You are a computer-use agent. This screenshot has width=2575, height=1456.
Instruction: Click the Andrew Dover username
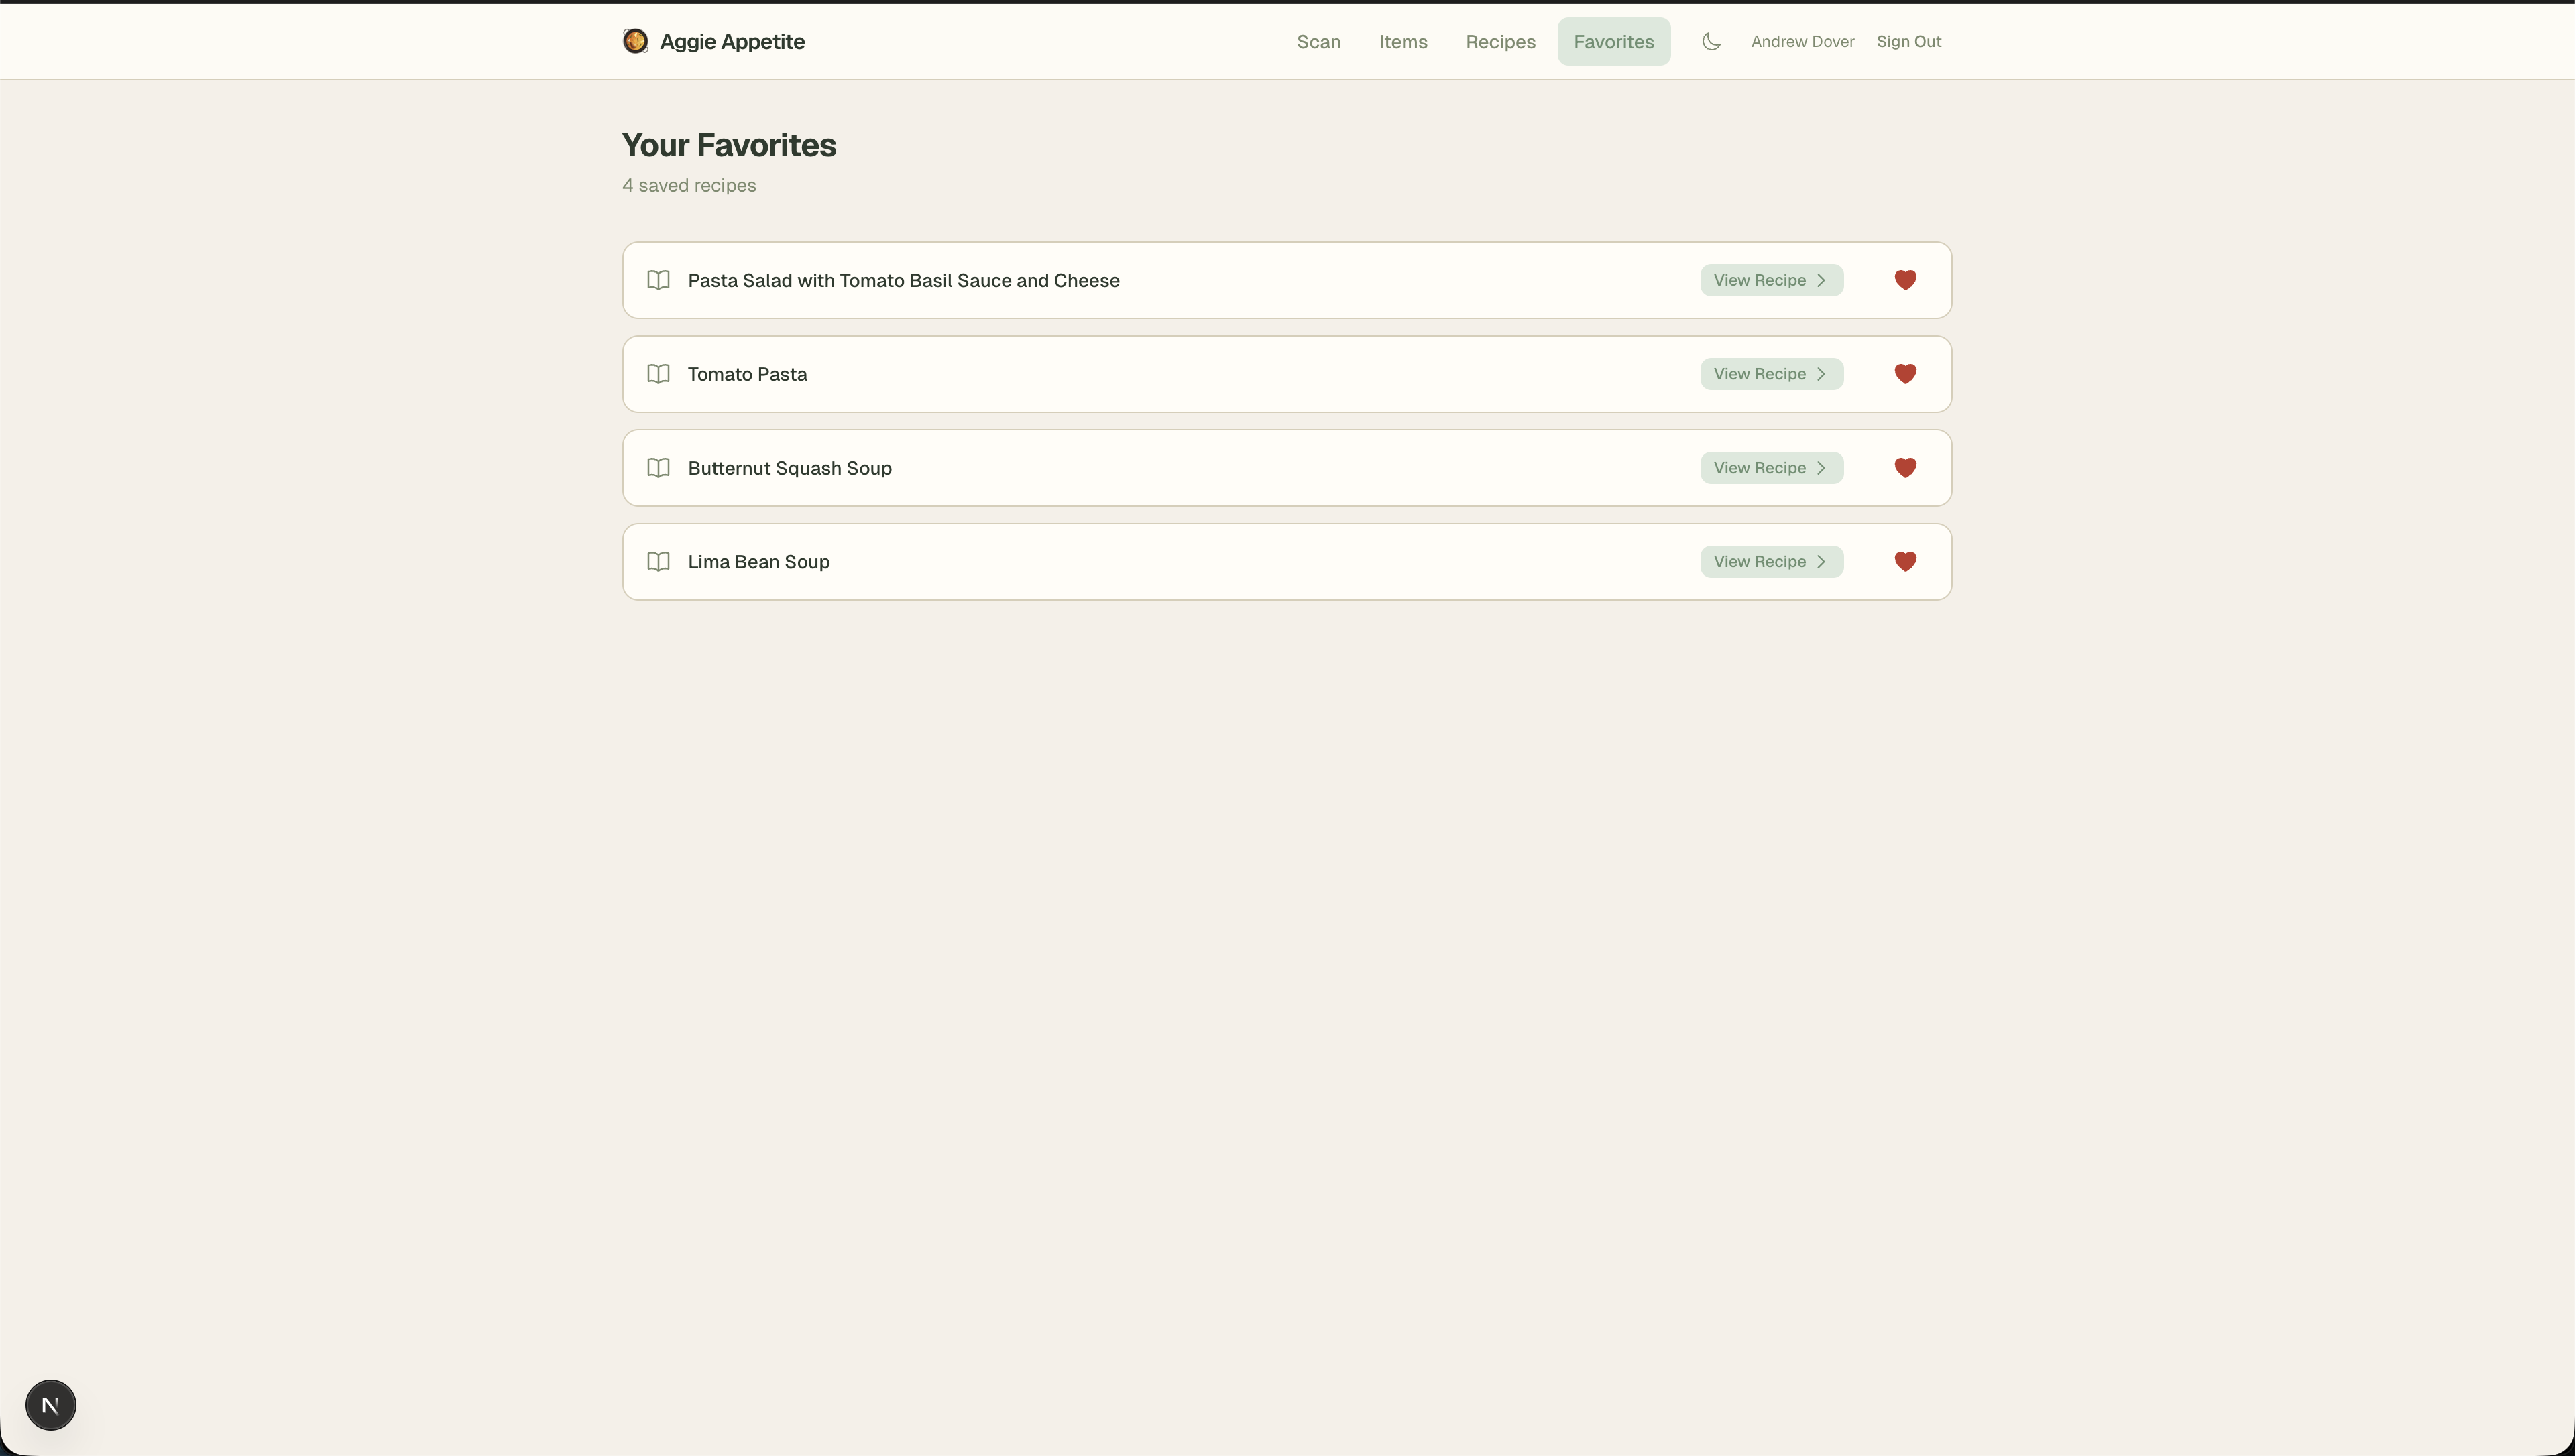pos(1802,42)
